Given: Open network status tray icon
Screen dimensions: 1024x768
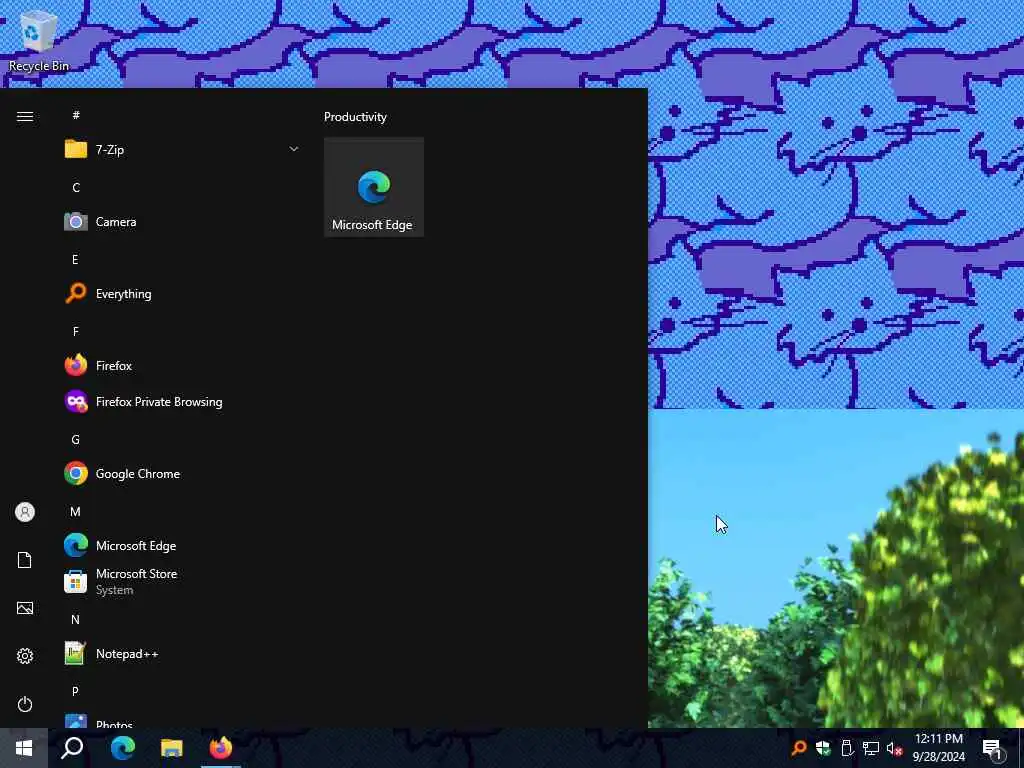Looking at the screenshot, I should pyautogui.click(x=871, y=748).
